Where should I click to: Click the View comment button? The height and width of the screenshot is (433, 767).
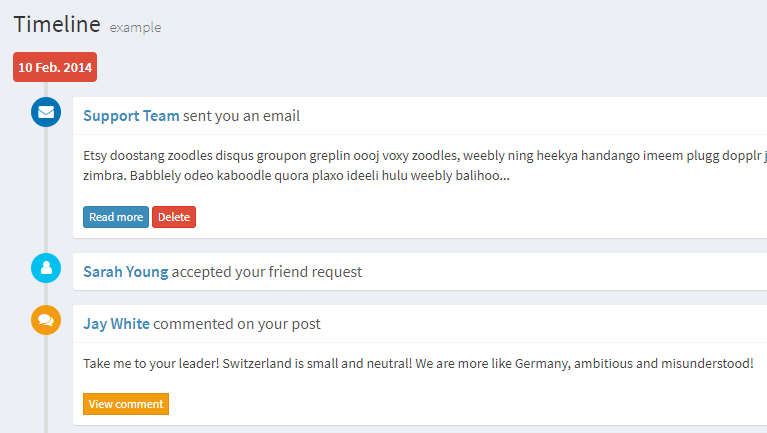point(126,404)
